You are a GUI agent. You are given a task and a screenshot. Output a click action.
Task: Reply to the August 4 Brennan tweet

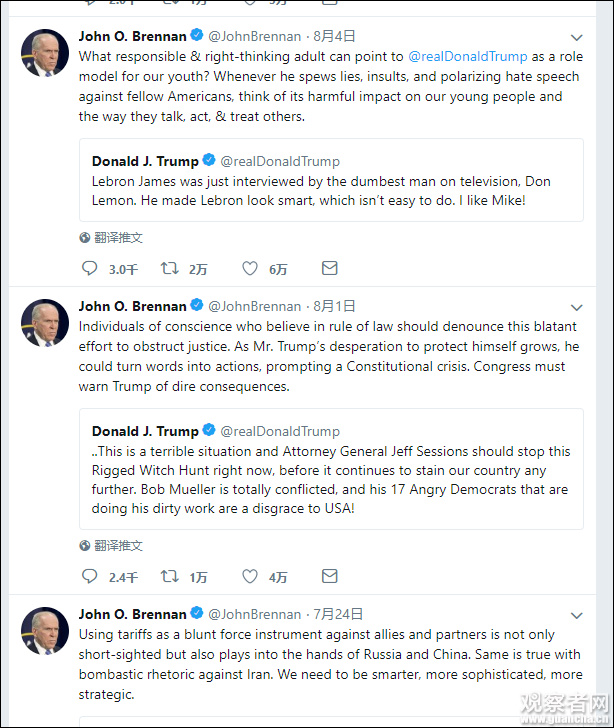90,268
